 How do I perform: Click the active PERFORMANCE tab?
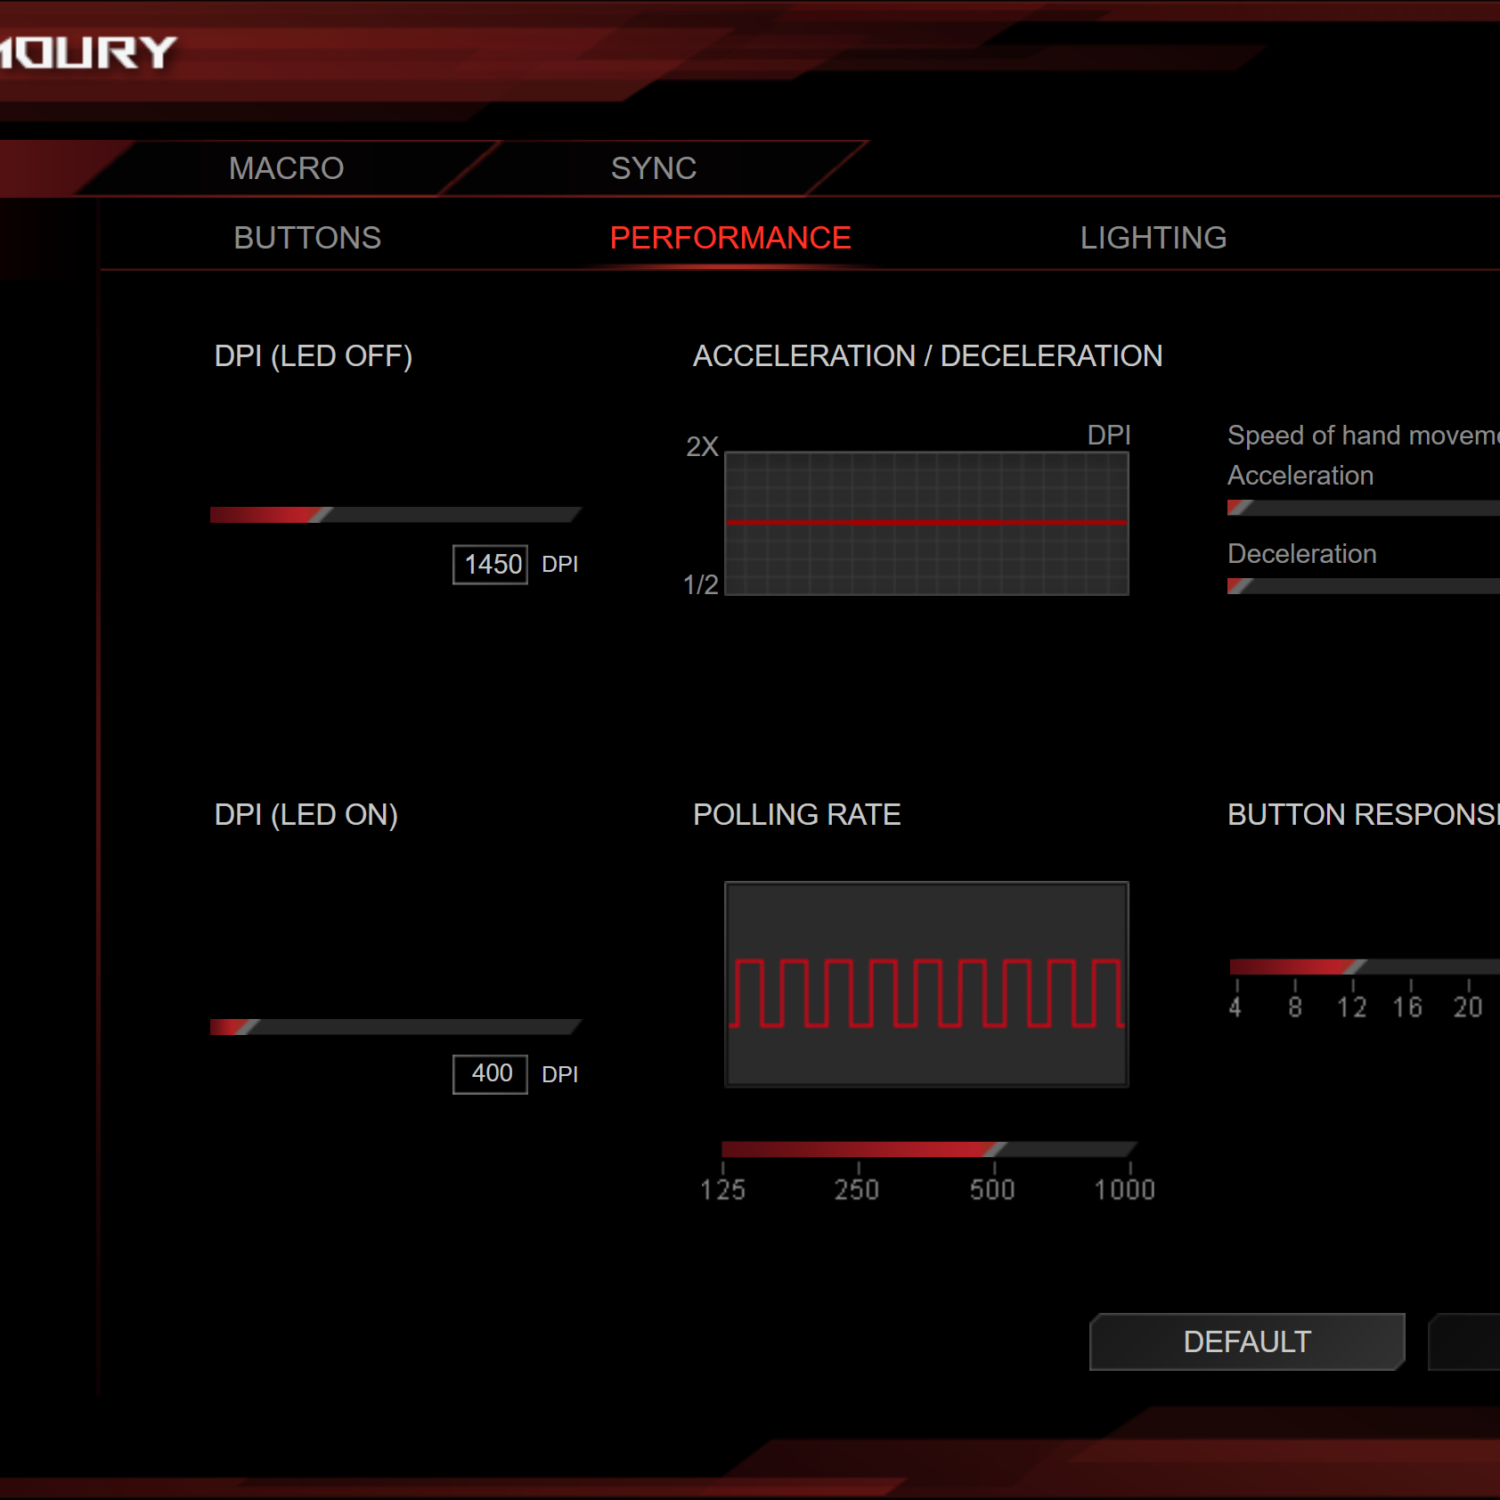click(x=730, y=238)
